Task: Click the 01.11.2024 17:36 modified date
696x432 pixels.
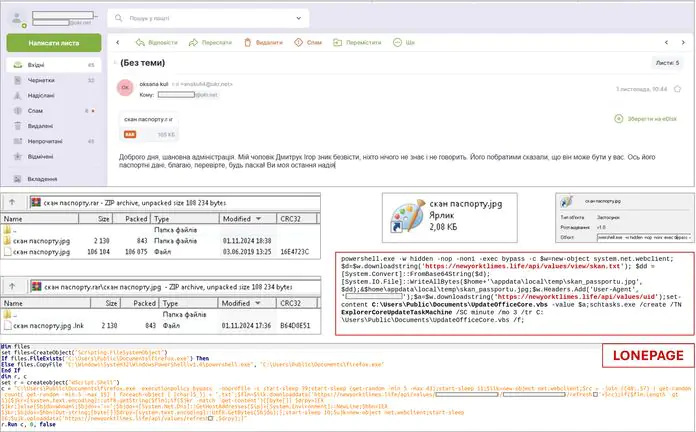Action: point(246,325)
